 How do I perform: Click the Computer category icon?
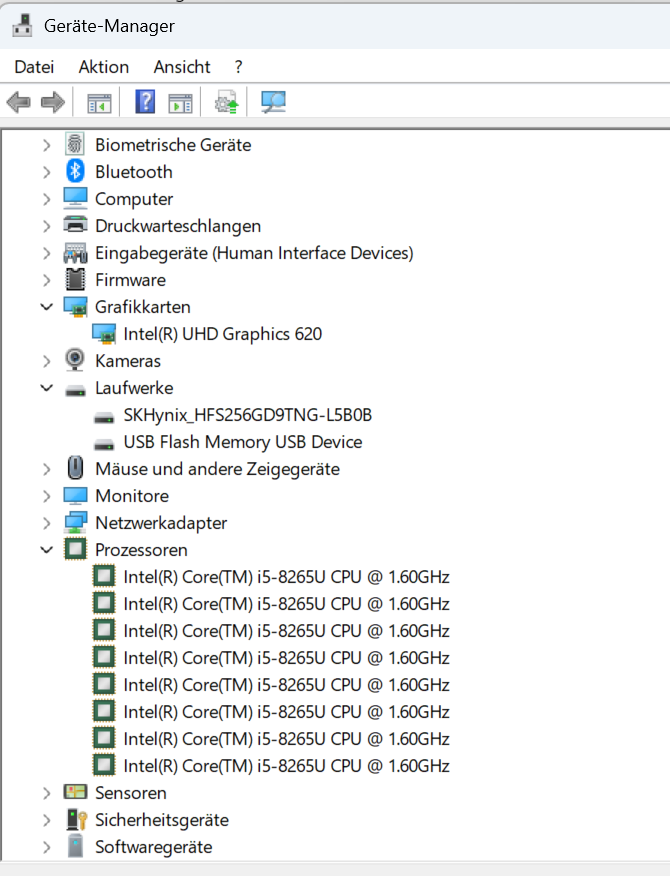[75, 198]
